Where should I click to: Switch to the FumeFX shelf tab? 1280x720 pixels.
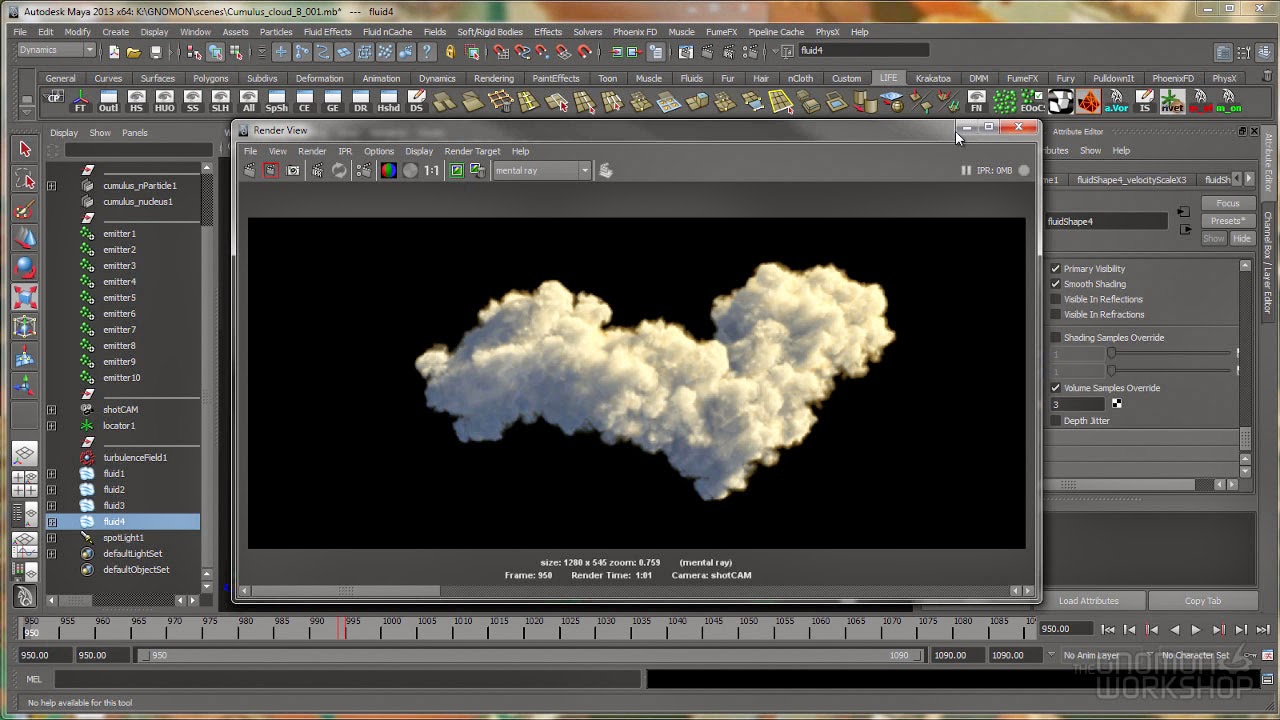pos(1023,78)
